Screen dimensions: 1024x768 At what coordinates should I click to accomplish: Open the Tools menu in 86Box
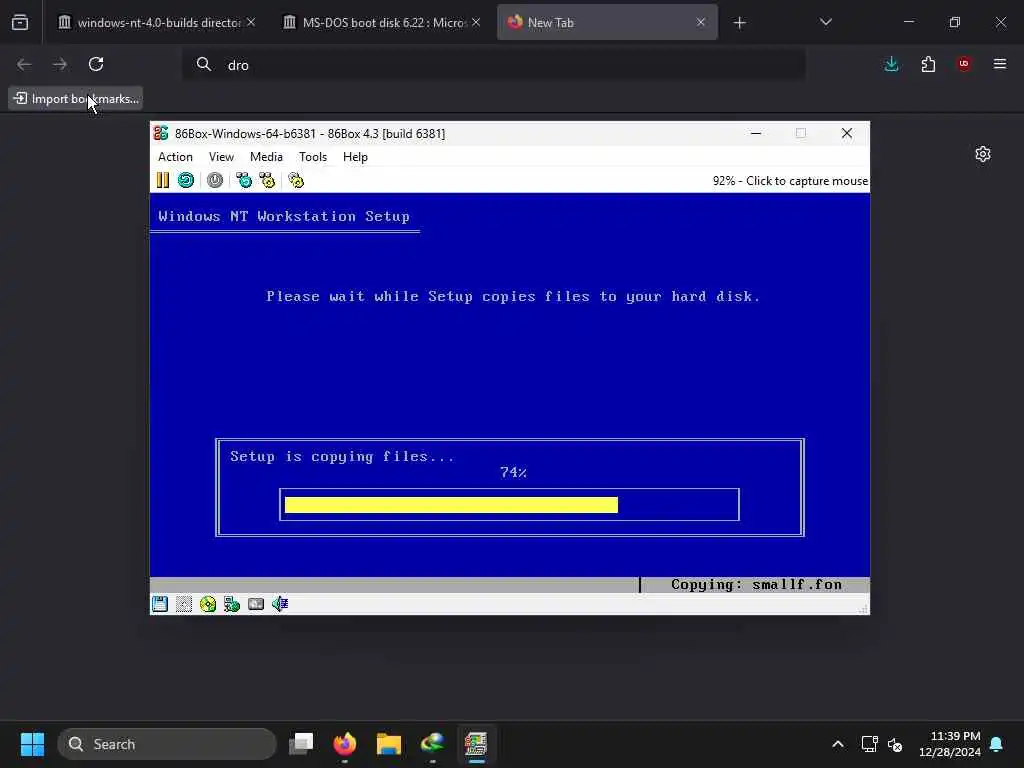point(313,157)
